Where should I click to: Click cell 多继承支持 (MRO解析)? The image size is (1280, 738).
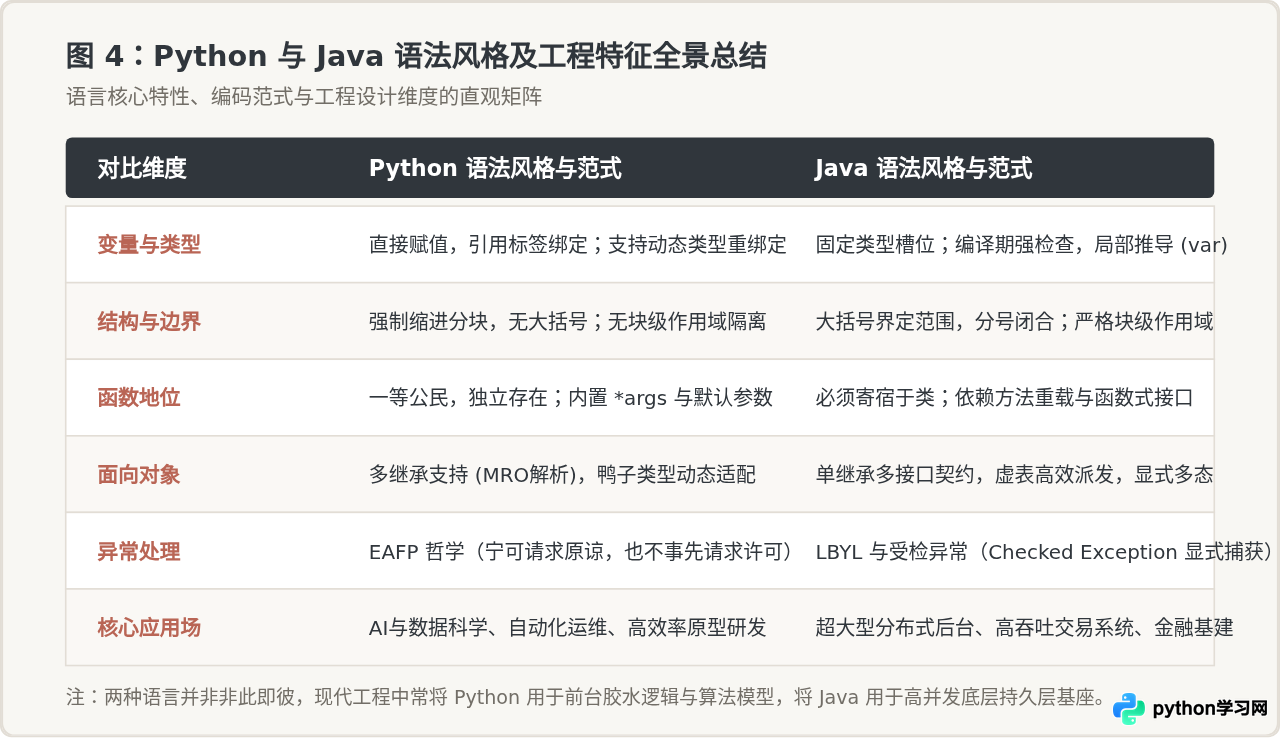pyautogui.click(x=563, y=474)
